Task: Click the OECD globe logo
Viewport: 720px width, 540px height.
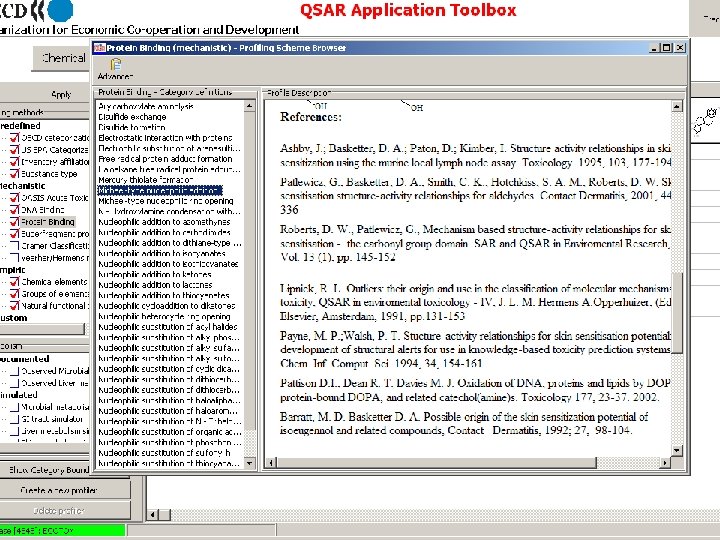Action: pos(60,9)
